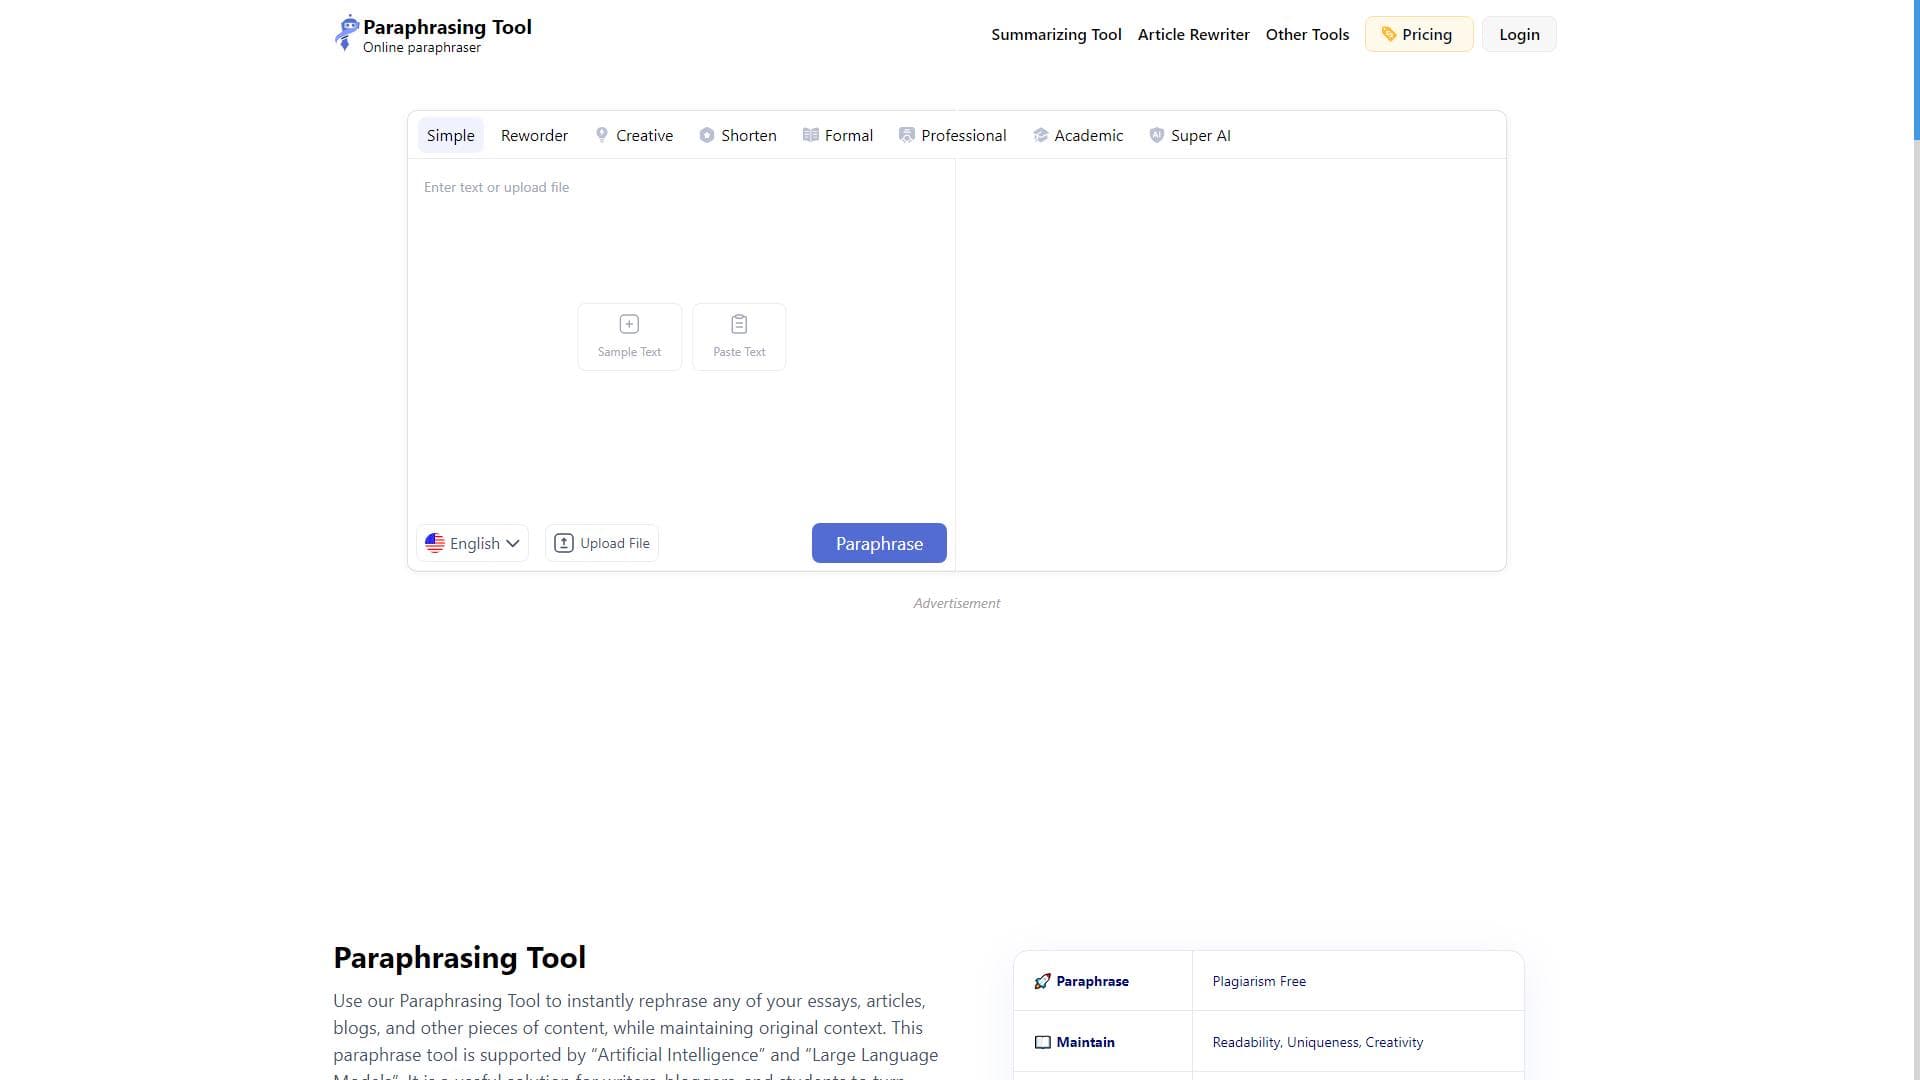
Task: Click the rocket icon beside Paraphrase label
Action: tap(1042, 981)
